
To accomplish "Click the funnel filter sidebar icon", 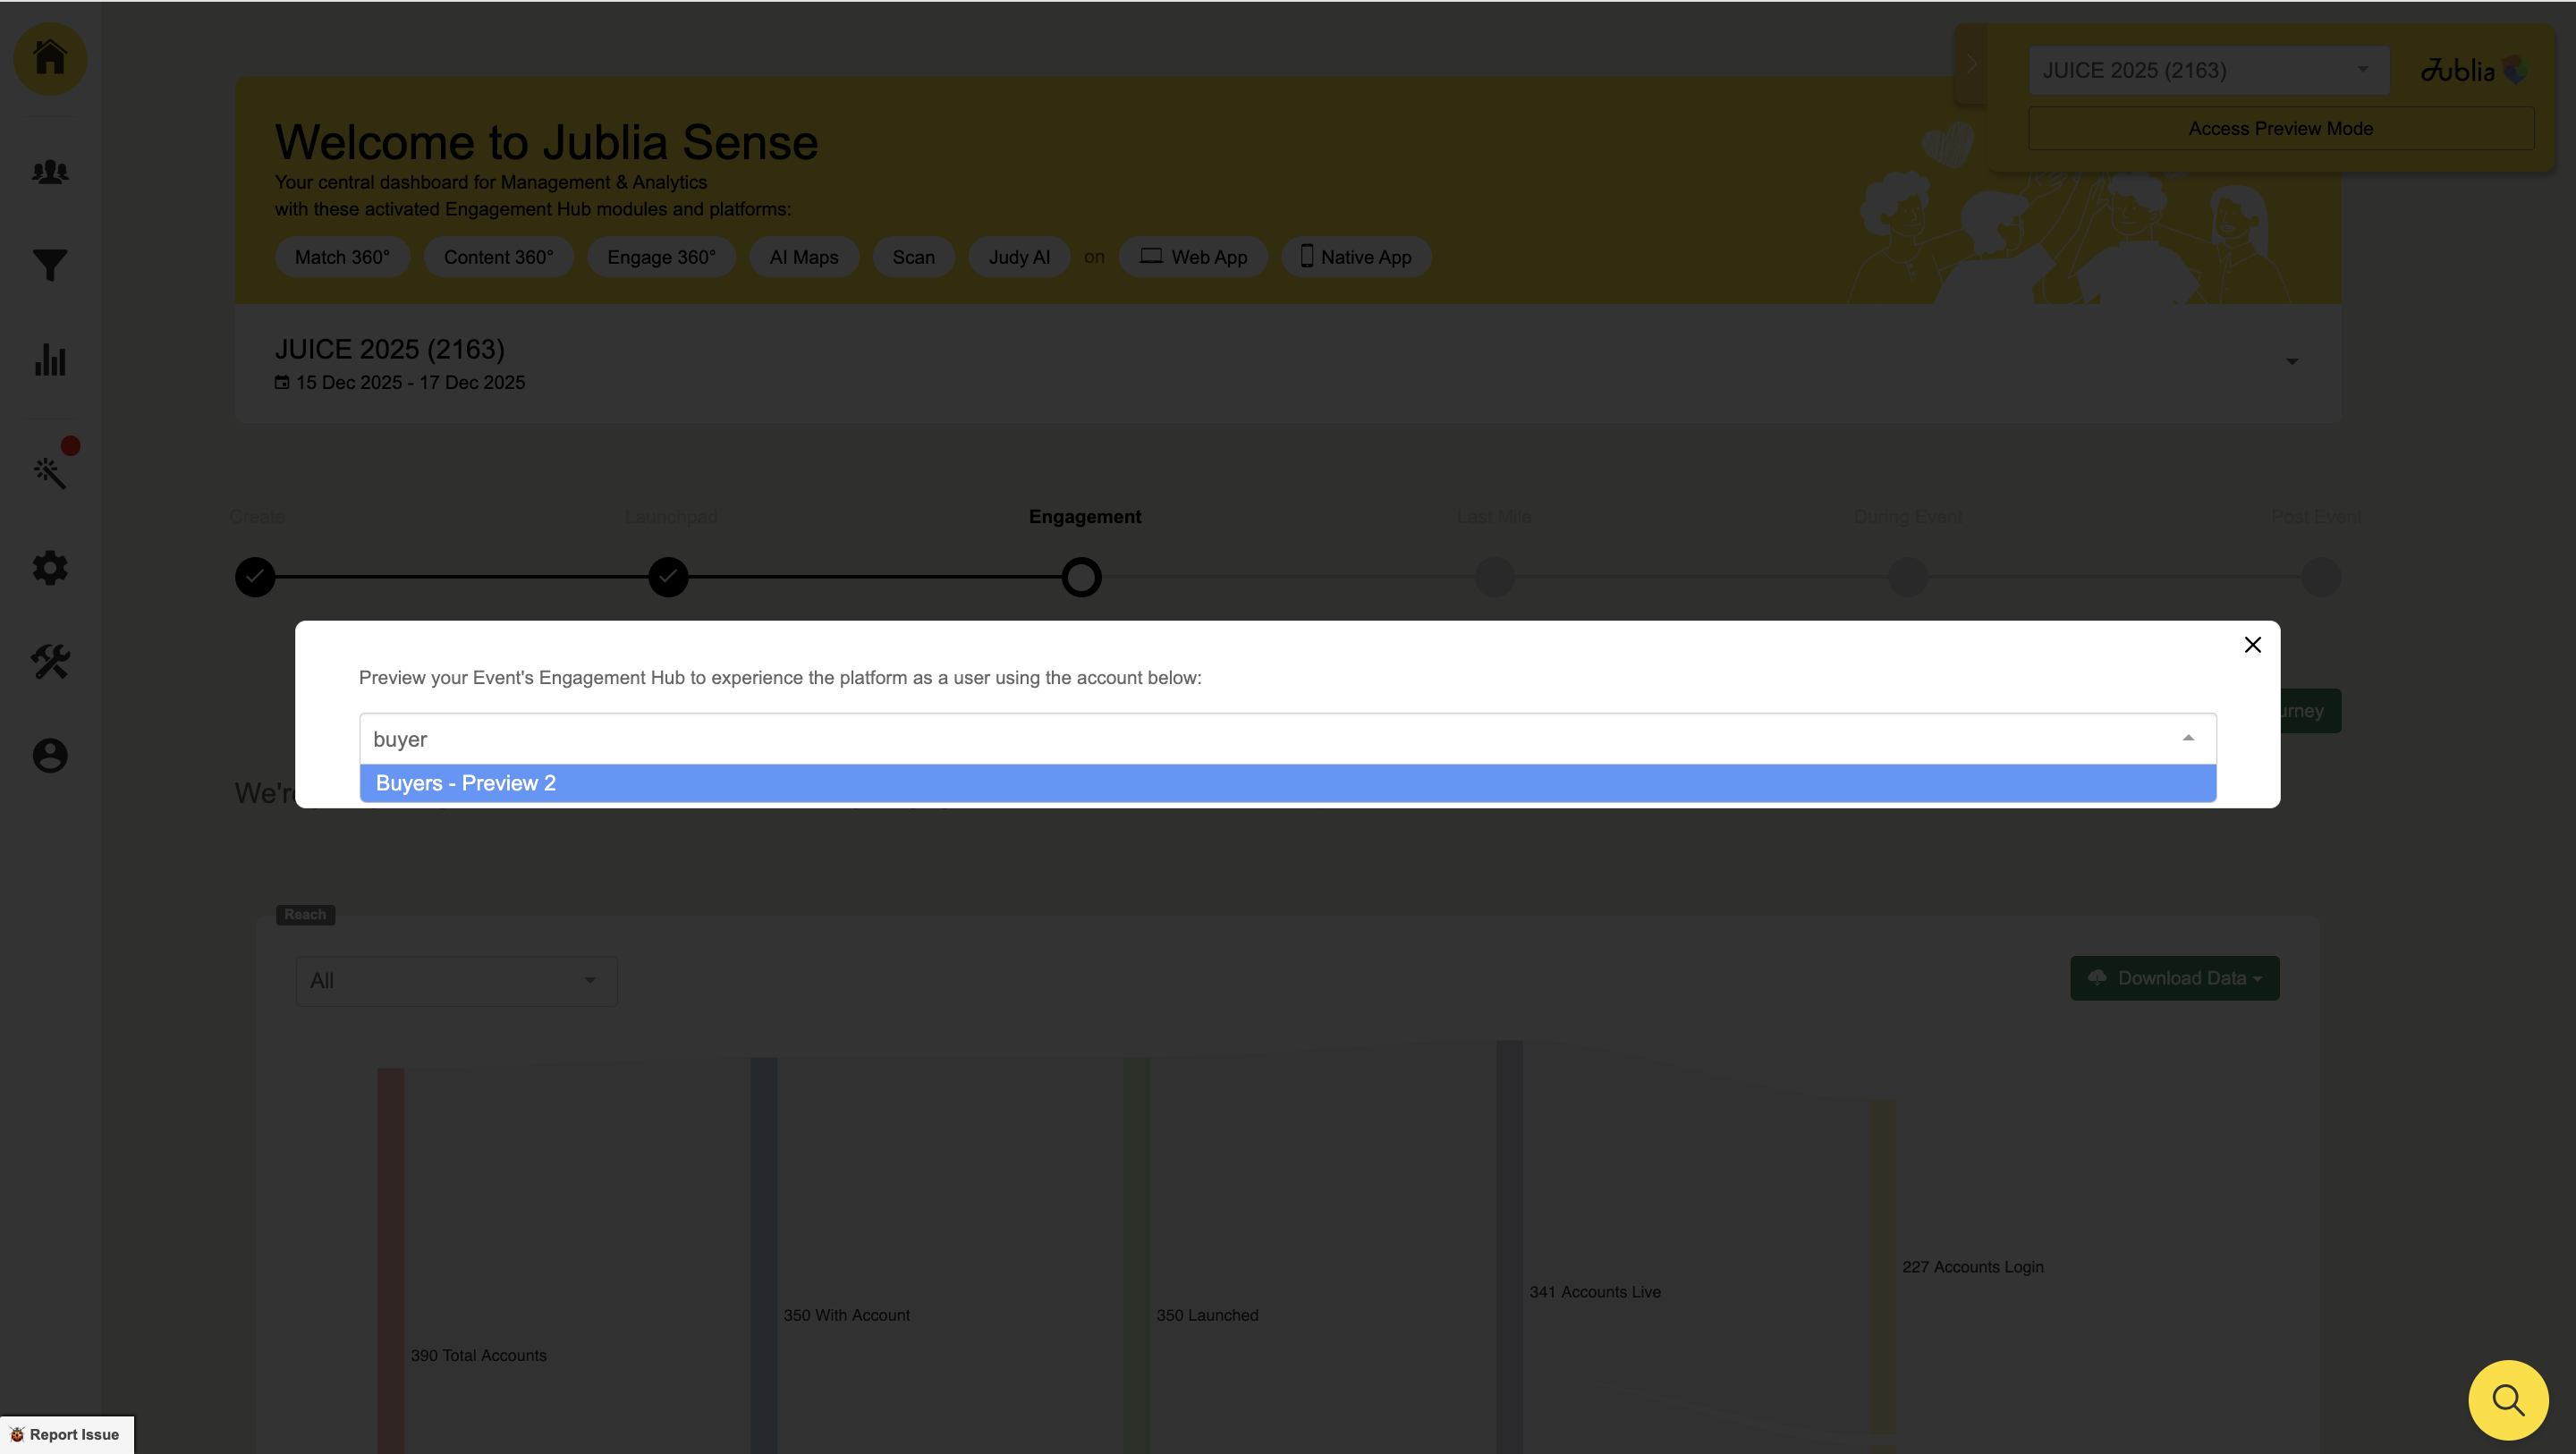I will coord(50,265).
